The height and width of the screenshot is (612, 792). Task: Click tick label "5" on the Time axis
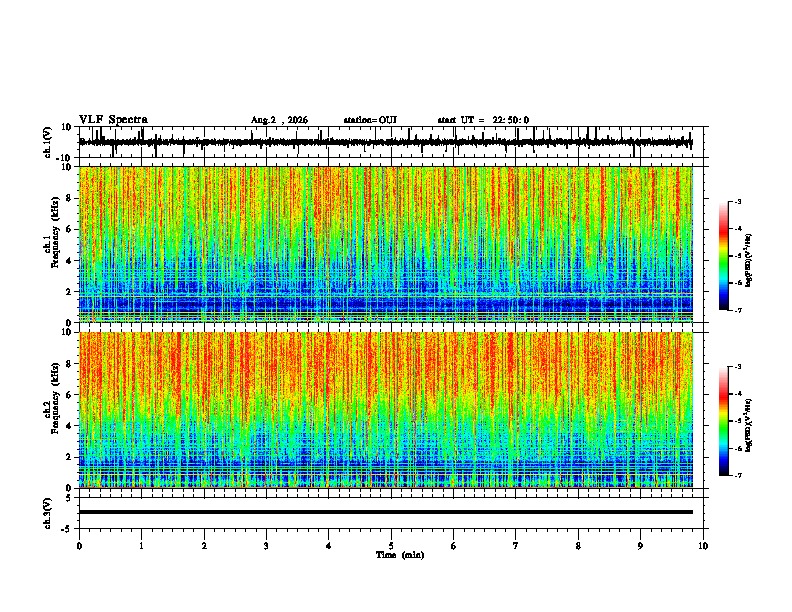coord(391,546)
